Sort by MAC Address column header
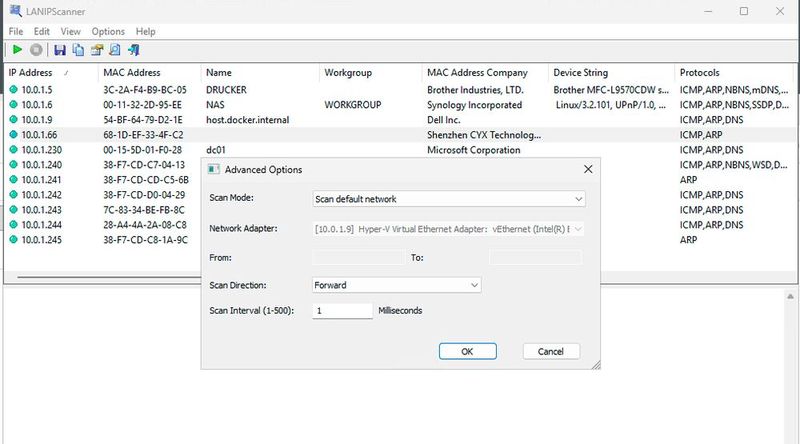This screenshot has width=800, height=444. pos(149,72)
